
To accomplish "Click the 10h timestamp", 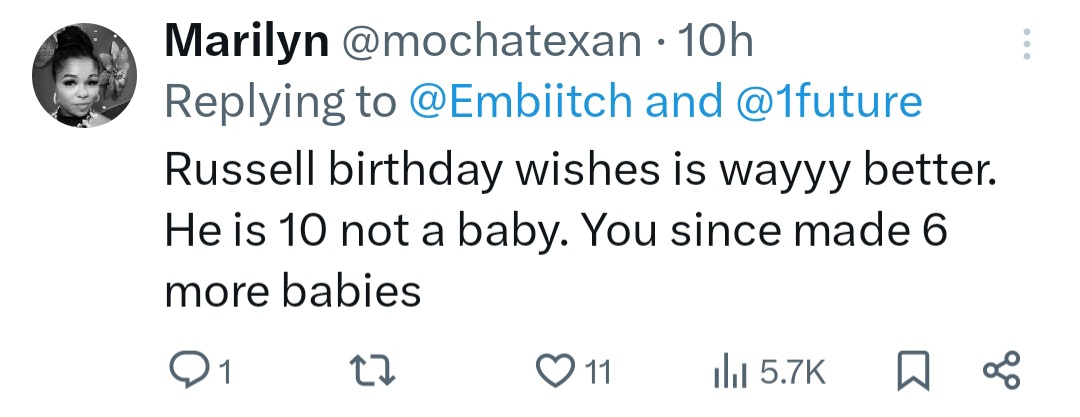I will [x=714, y=41].
